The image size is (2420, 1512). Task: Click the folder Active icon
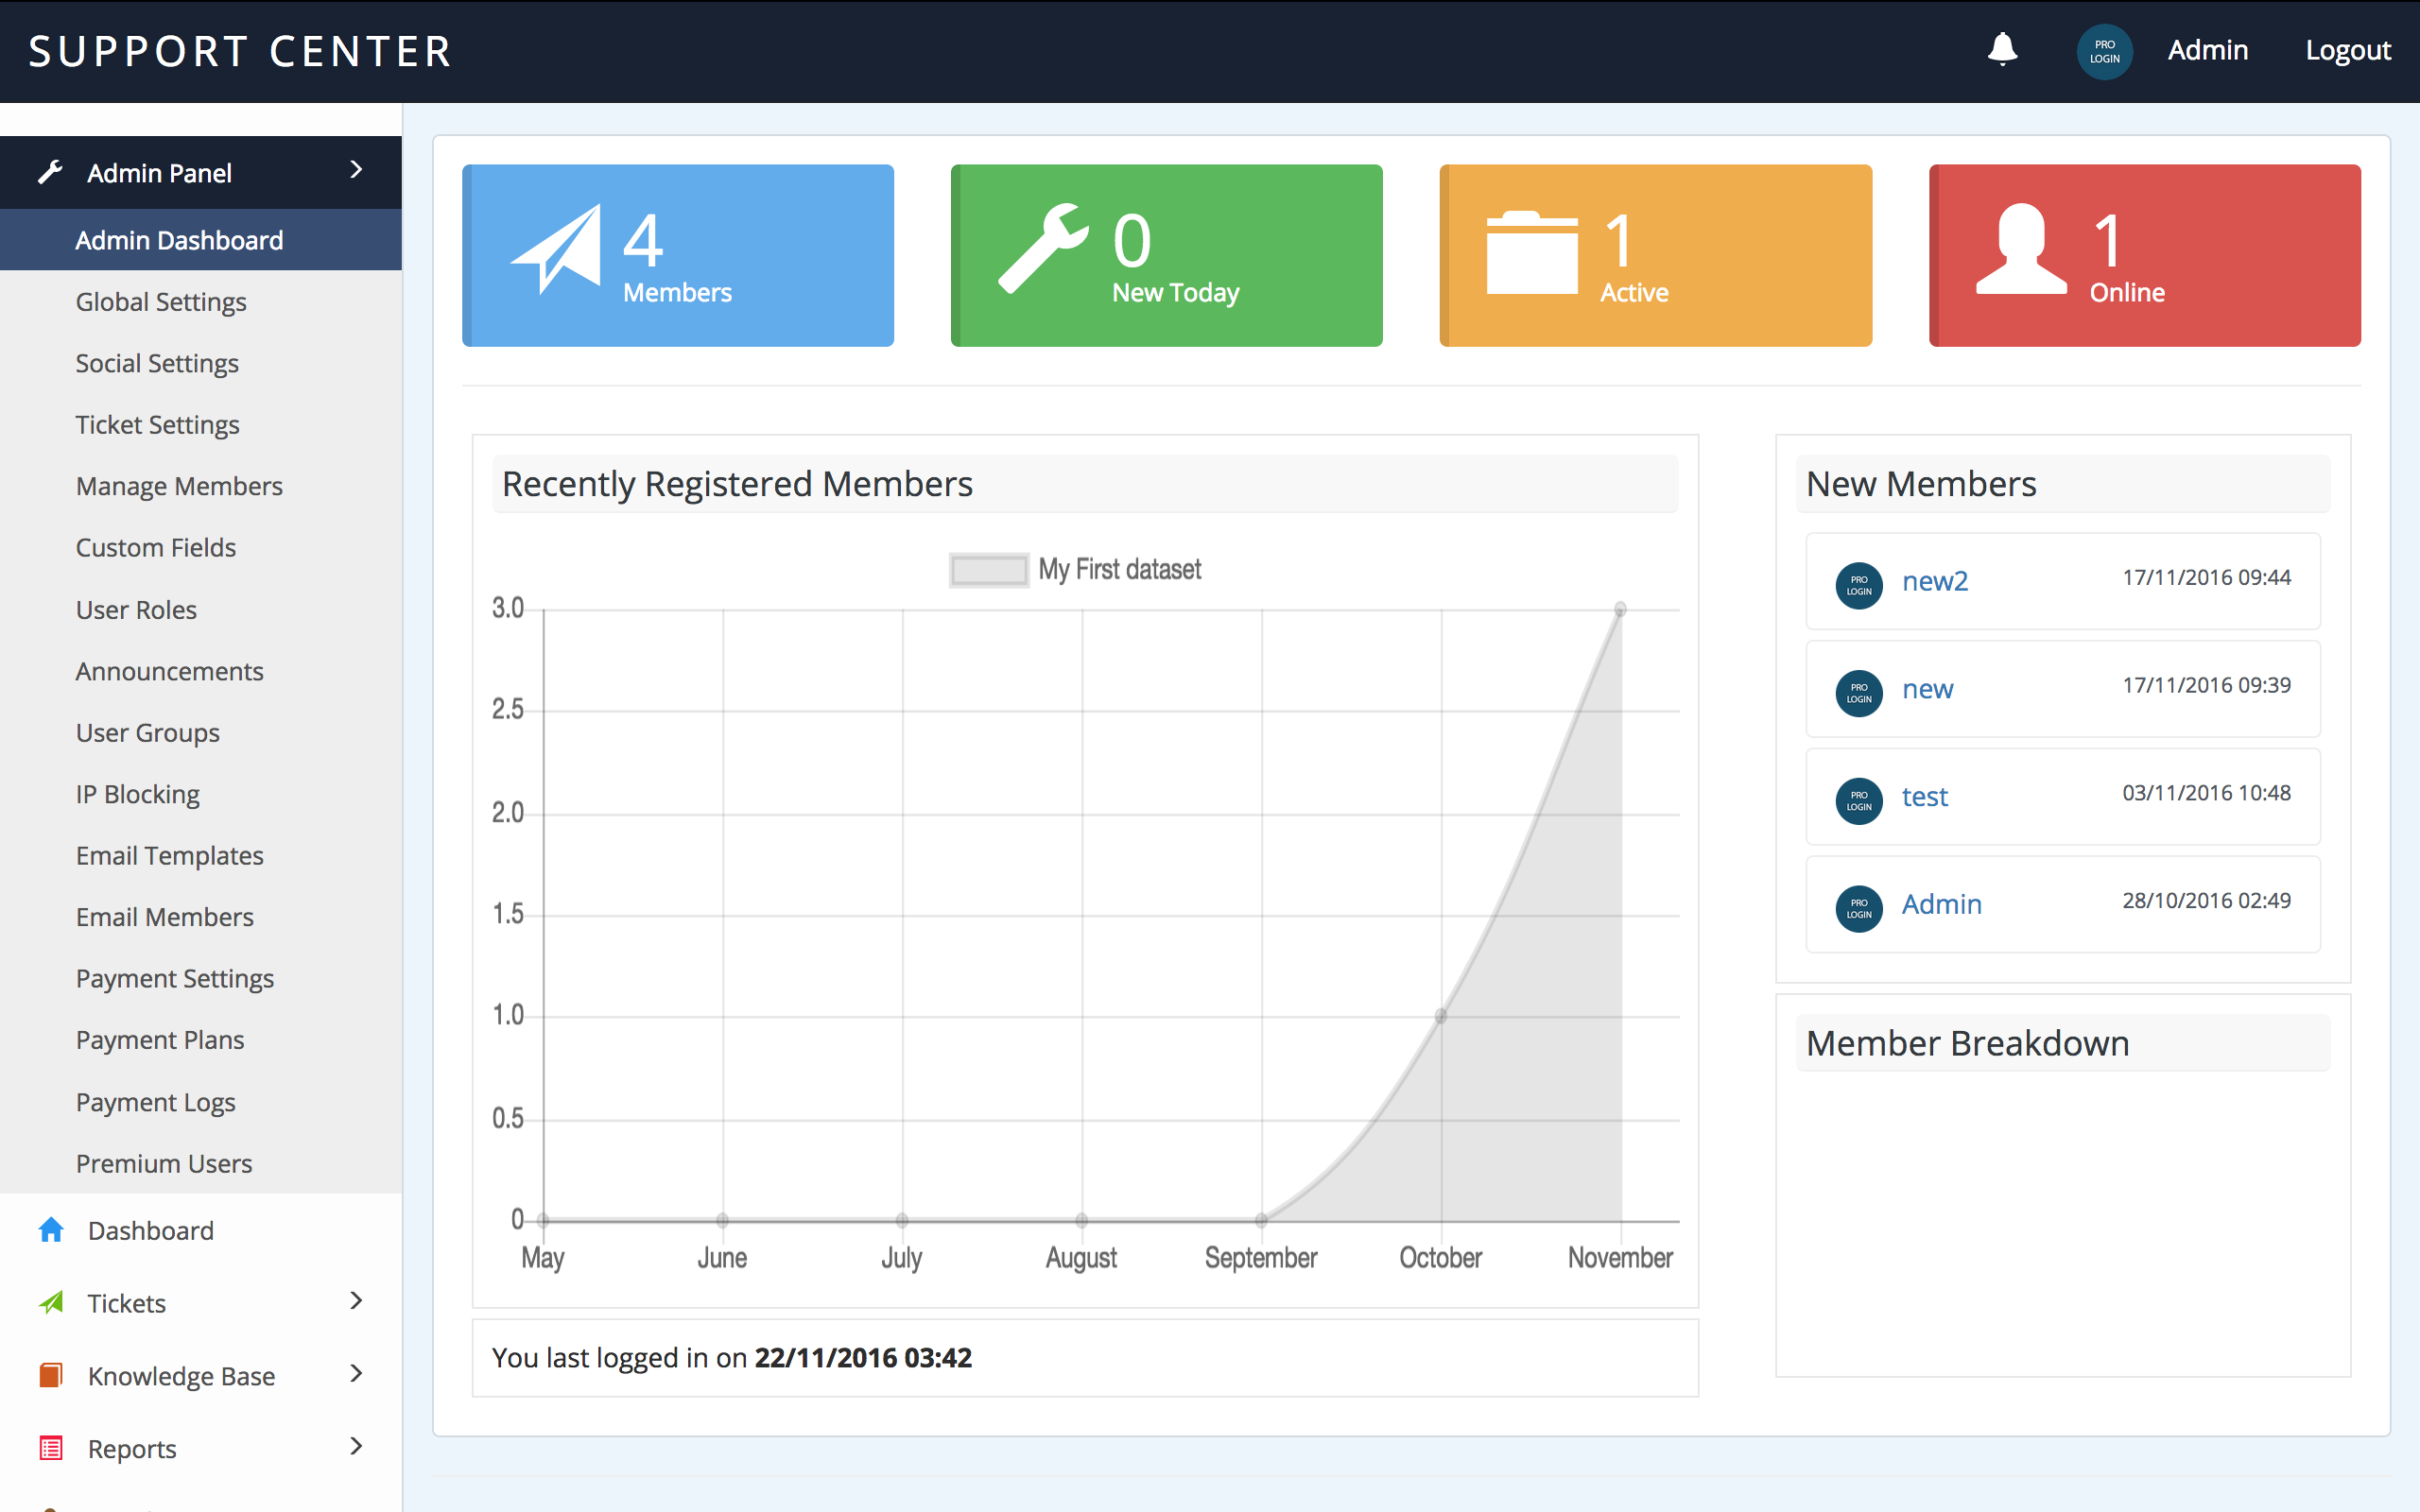pyautogui.click(x=1531, y=253)
